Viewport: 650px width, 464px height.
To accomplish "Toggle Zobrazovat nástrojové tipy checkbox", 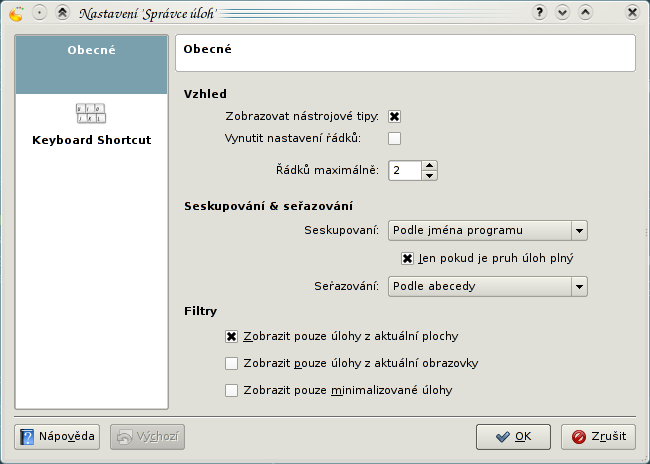I will (394, 117).
